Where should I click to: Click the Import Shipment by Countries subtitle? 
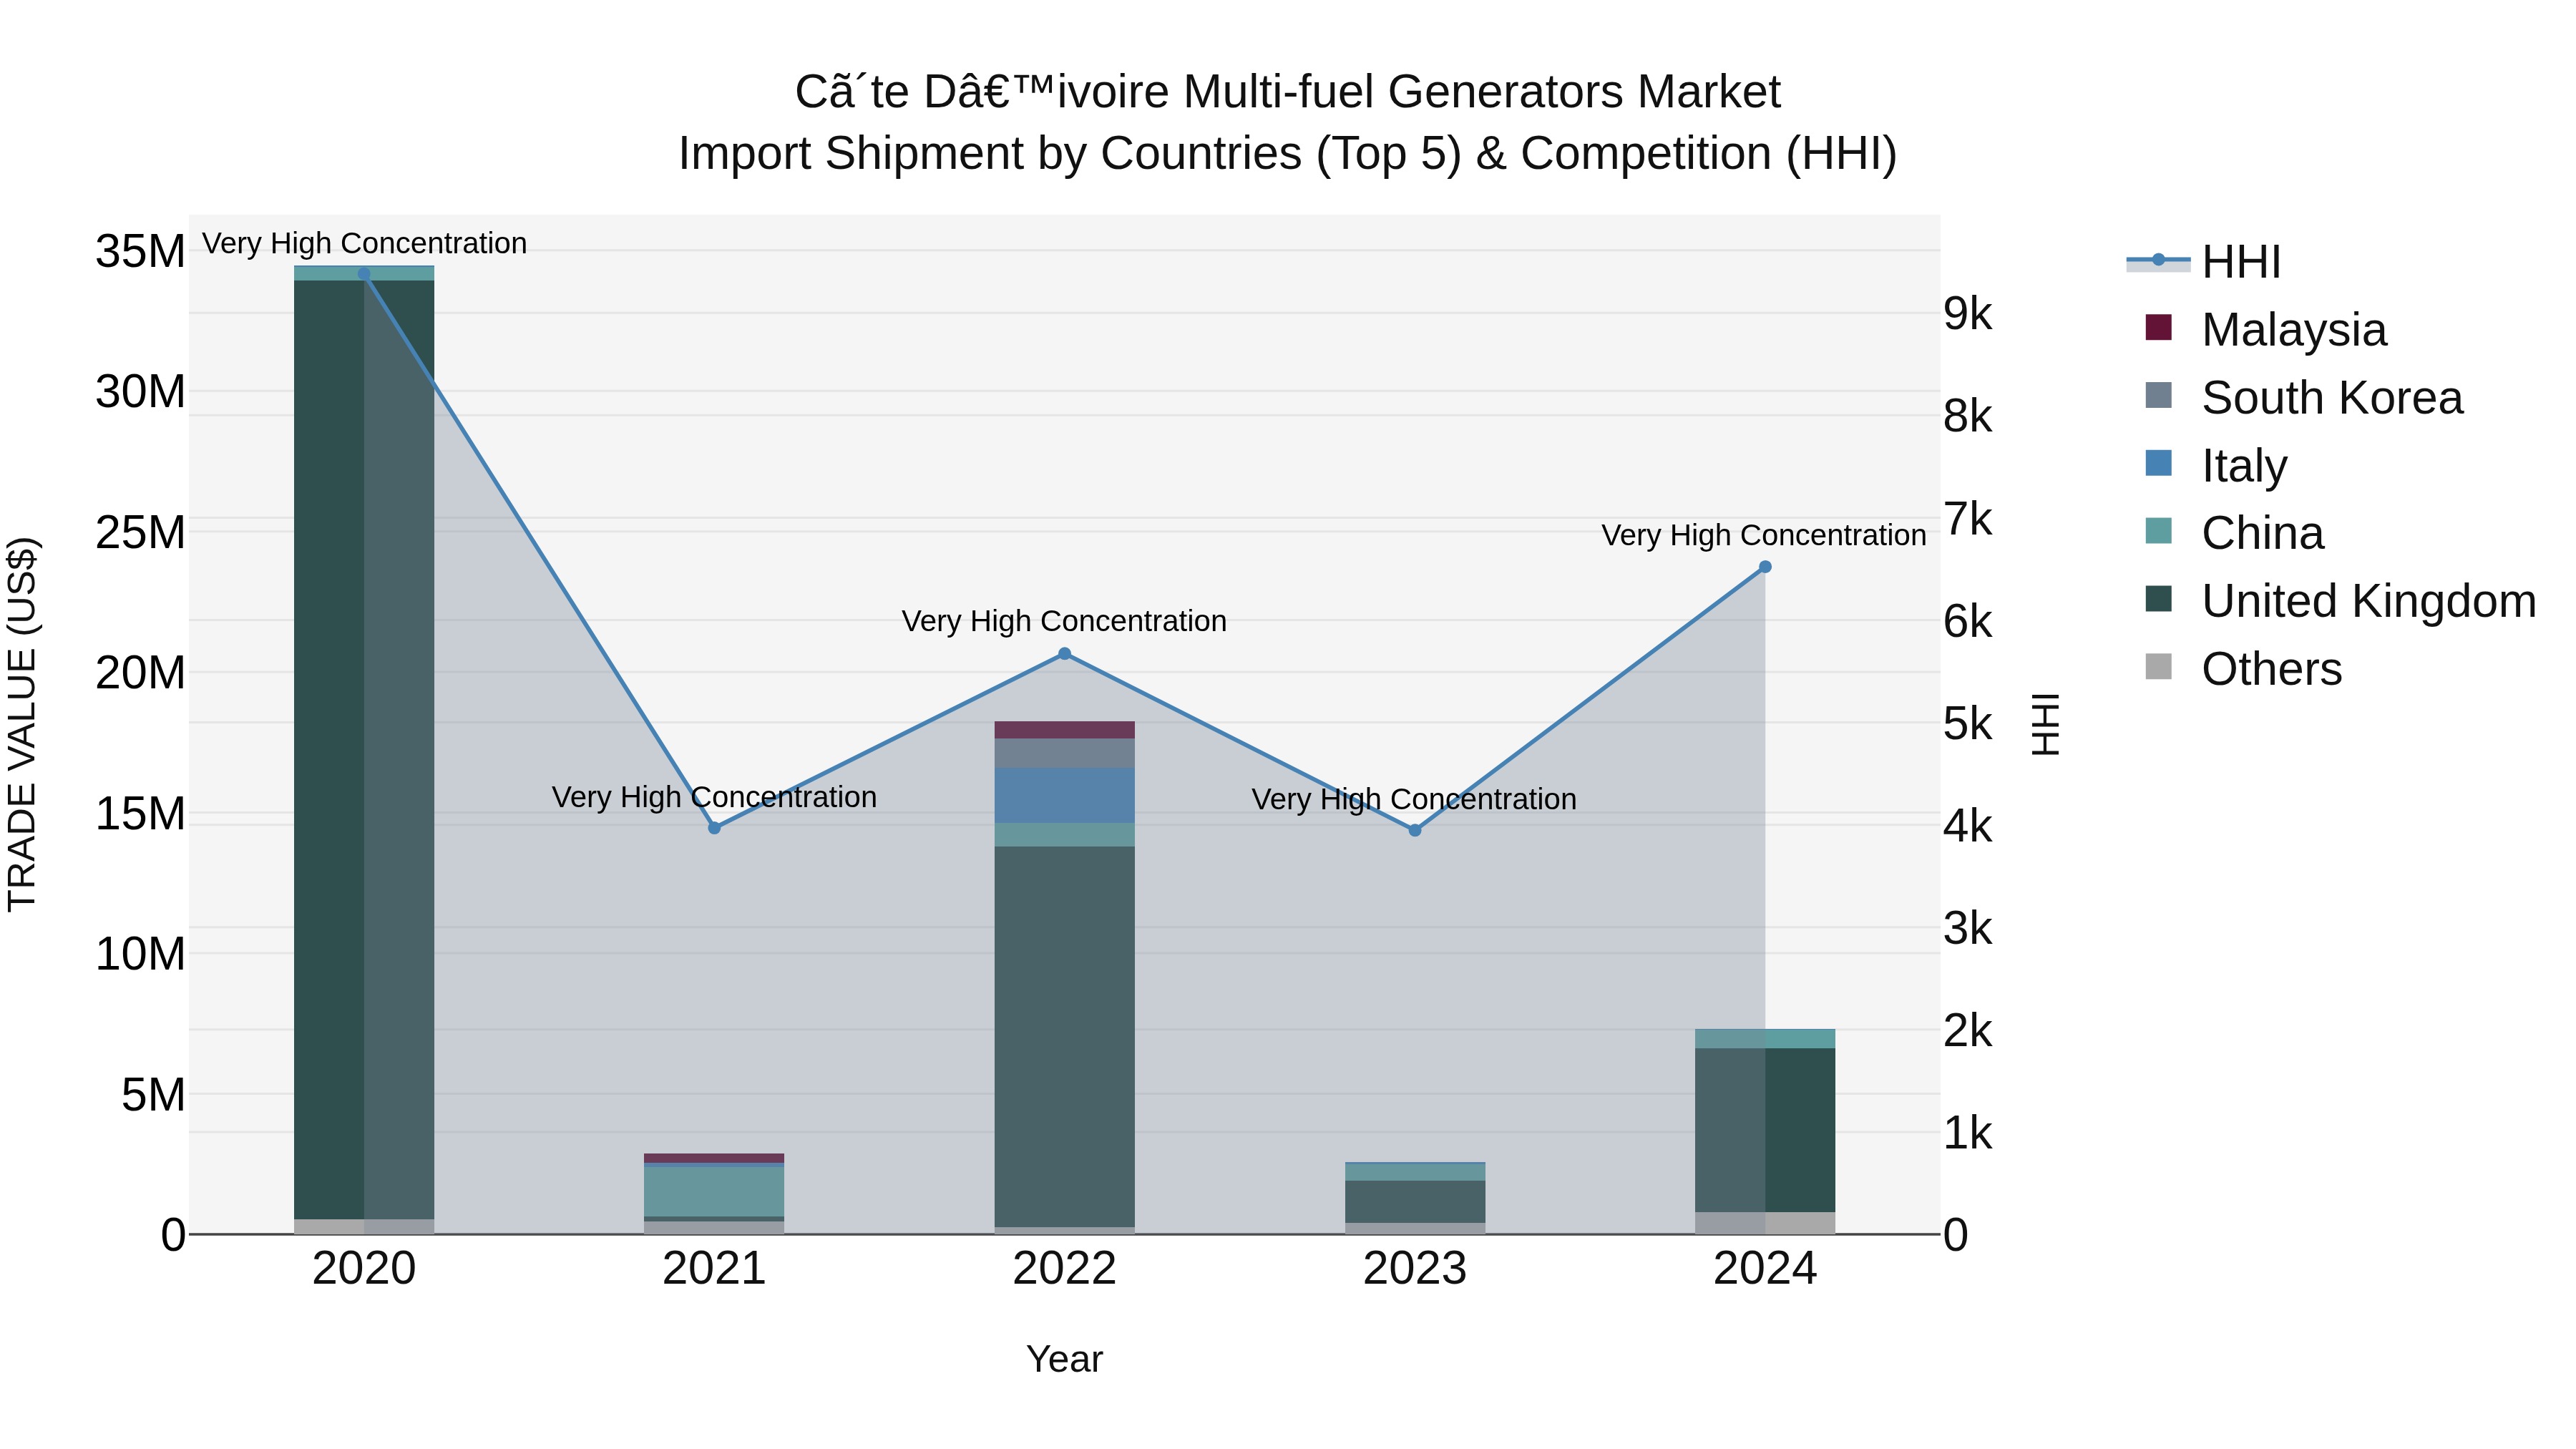pos(1288,154)
